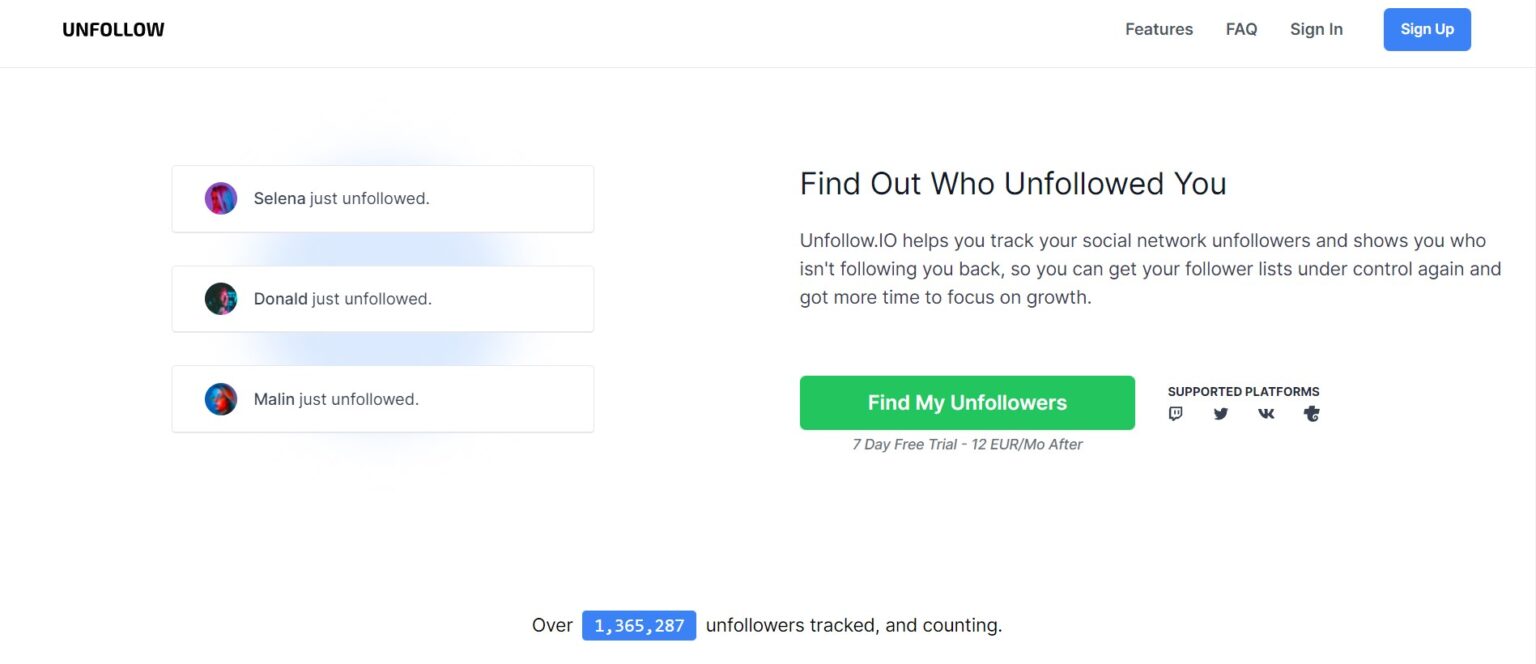Click the SUPPORTED PLATFORMS label
This screenshot has height=664, width=1536.
point(1244,391)
